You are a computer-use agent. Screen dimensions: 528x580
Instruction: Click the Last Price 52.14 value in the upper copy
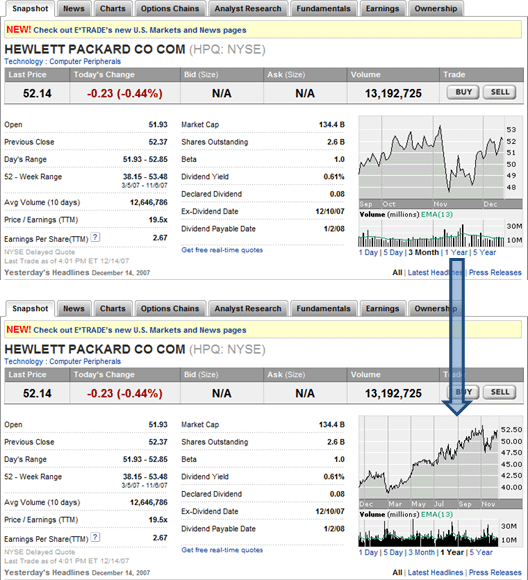[x=37, y=93]
